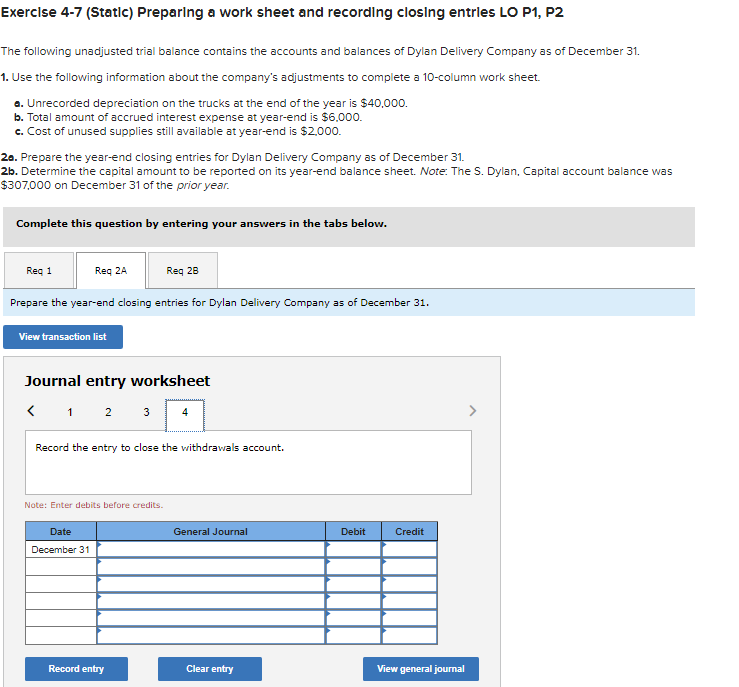Screen dimensions: 739x687
Task: Click the Date column header
Action: point(61,532)
